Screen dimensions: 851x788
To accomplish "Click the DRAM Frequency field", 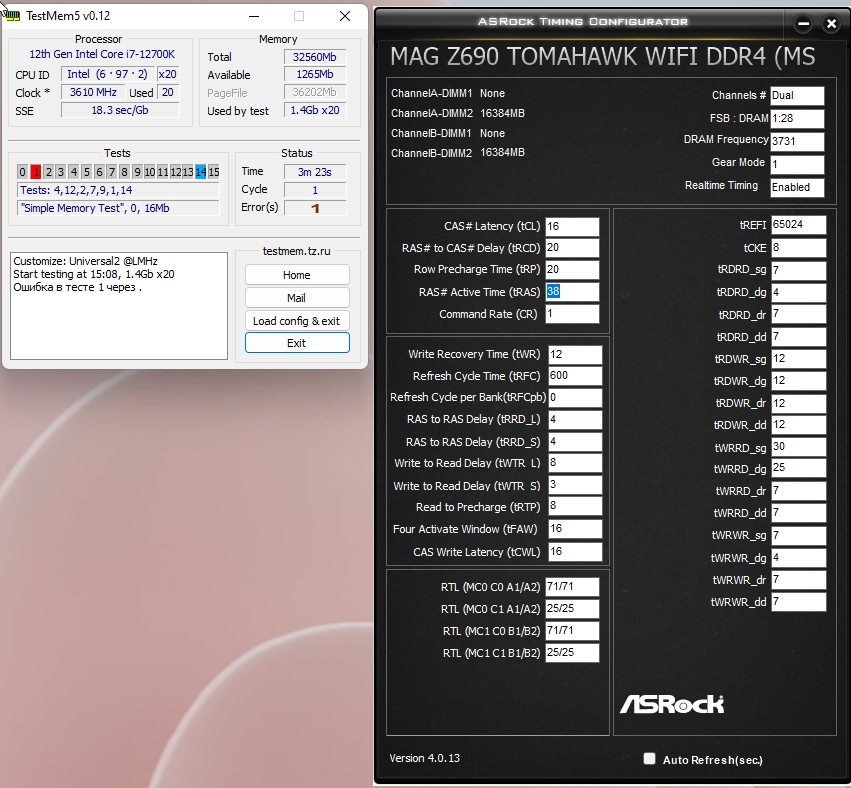I will tap(797, 141).
